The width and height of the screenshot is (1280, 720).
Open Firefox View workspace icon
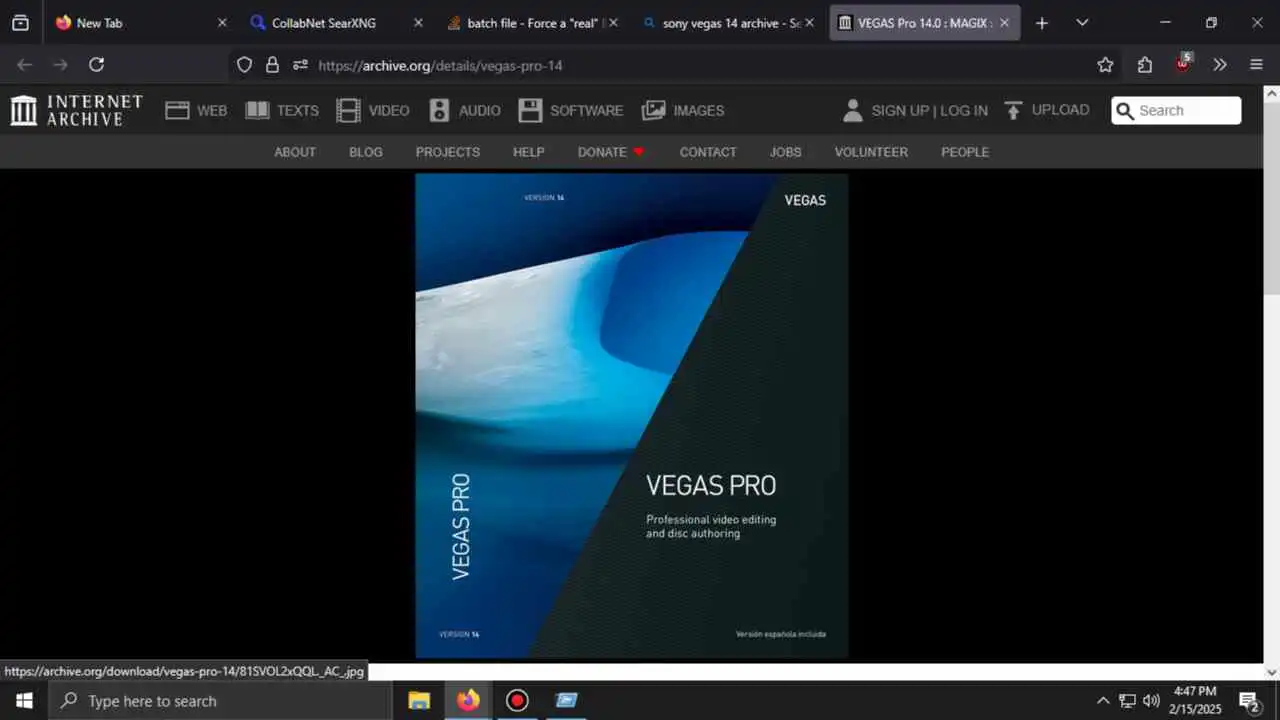(20, 22)
